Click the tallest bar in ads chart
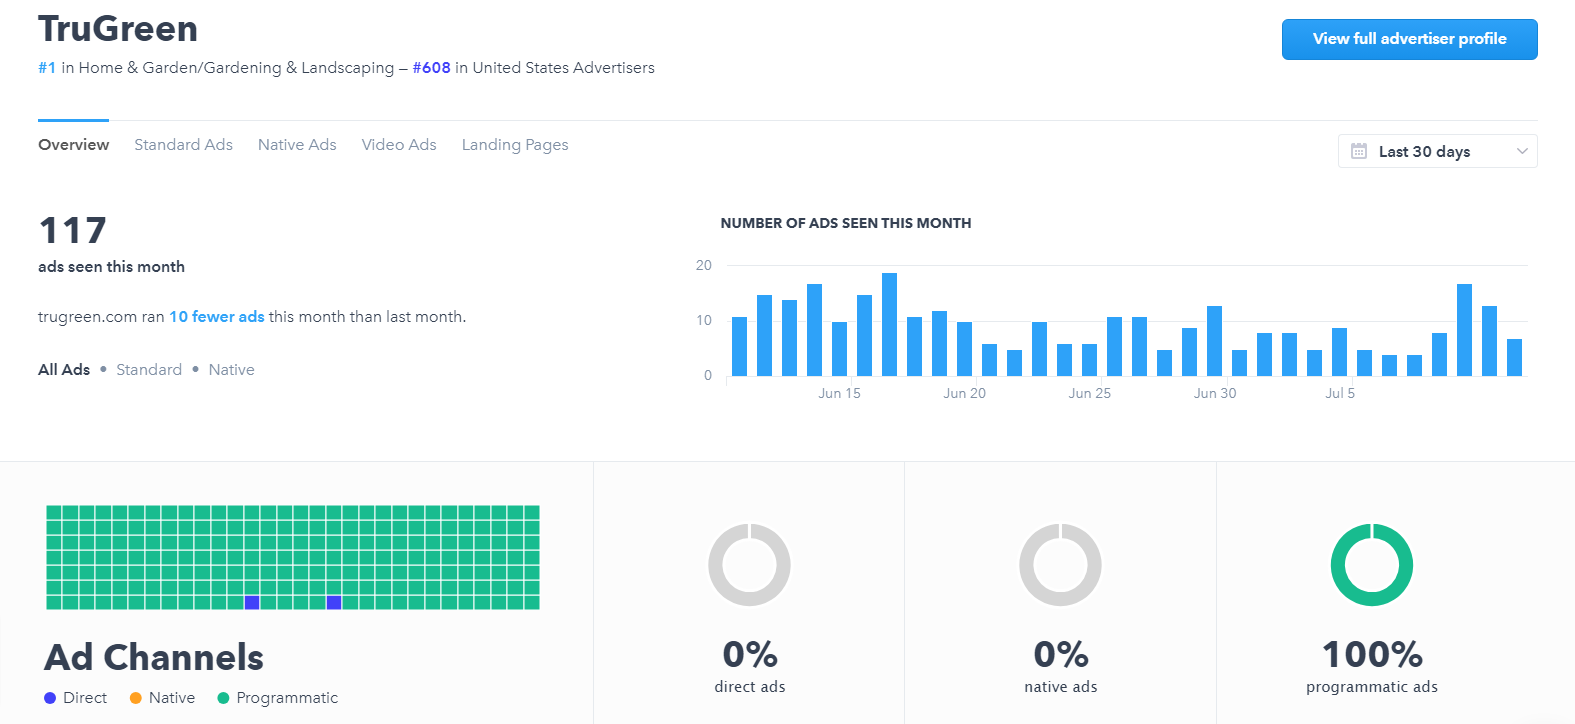Image resolution: width=1575 pixels, height=724 pixels. tap(889, 324)
